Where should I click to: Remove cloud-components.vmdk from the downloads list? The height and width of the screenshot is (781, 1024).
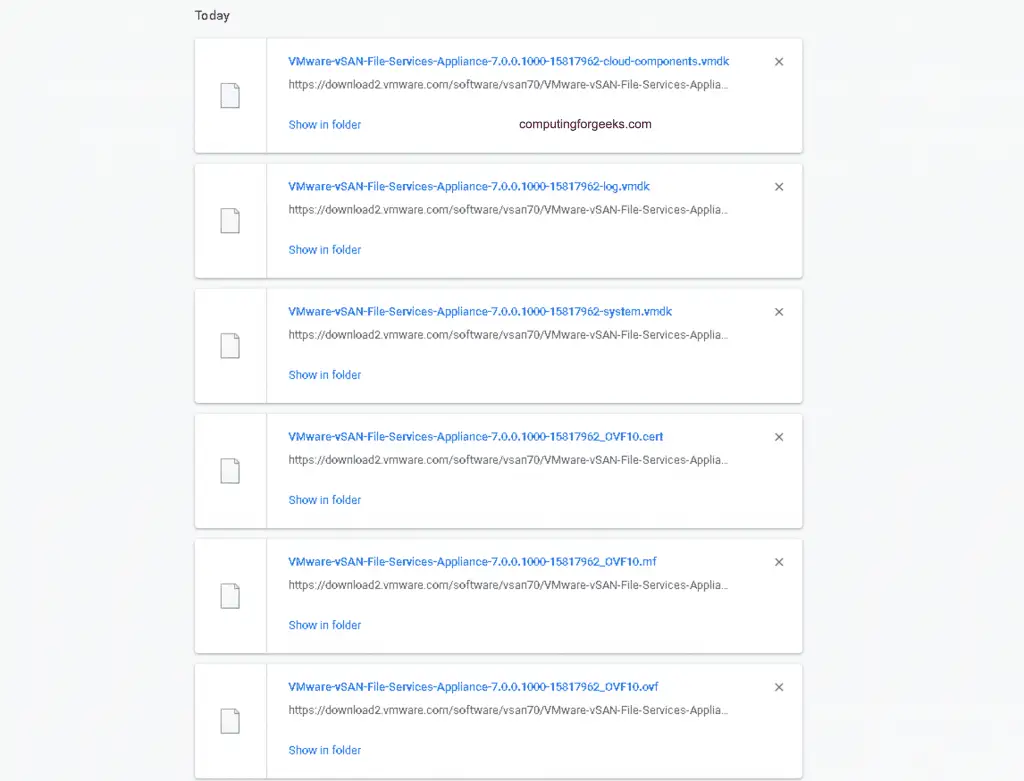coord(779,62)
